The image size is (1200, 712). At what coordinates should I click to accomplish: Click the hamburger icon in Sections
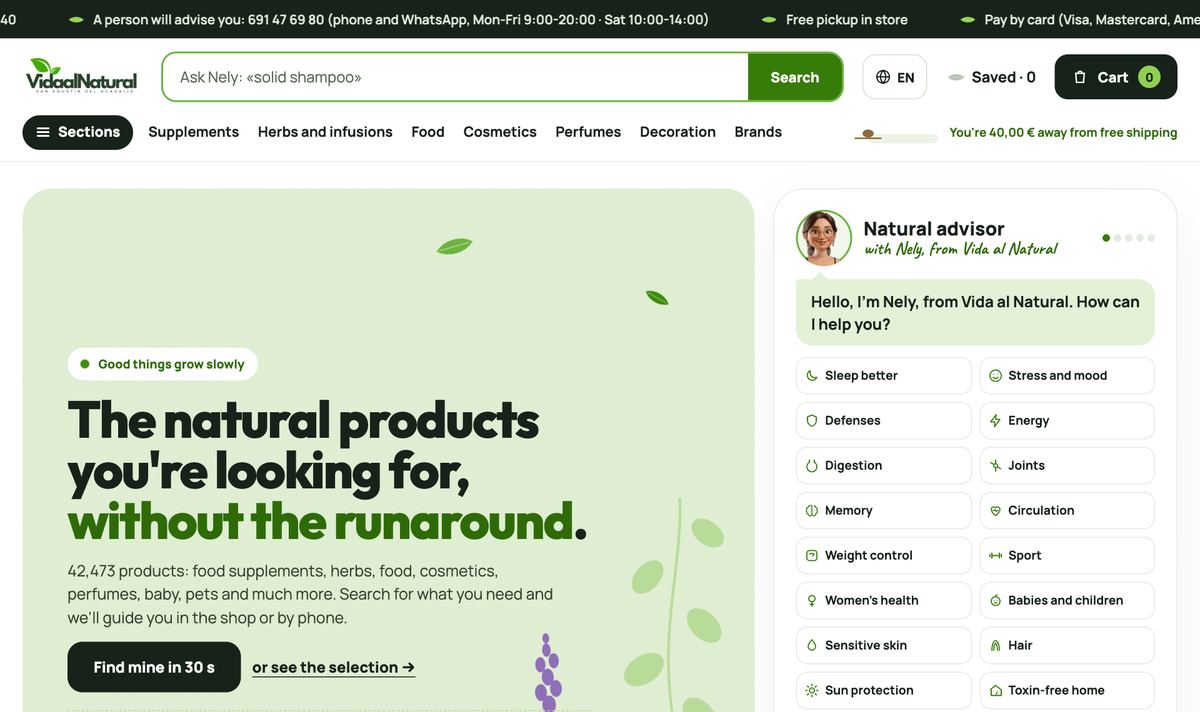(x=43, y=132)
